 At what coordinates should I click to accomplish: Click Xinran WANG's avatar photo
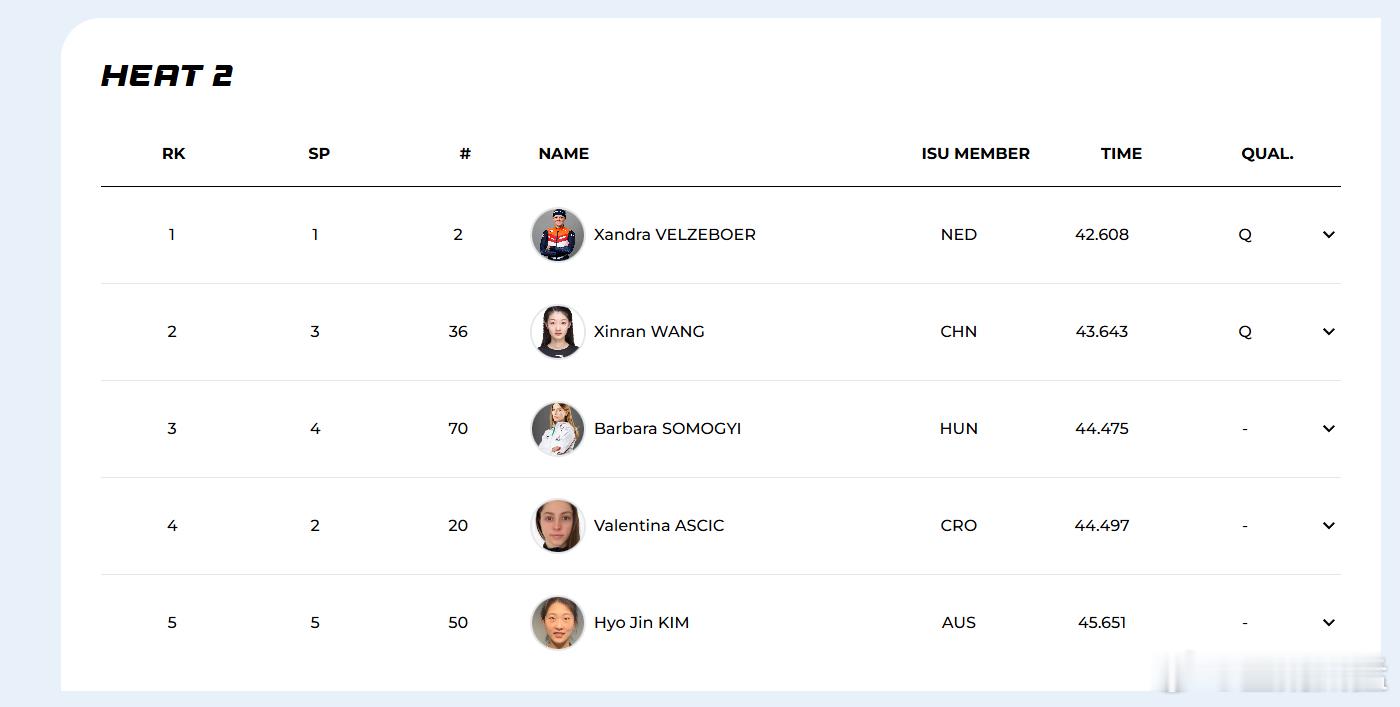(x=557, y=332)
